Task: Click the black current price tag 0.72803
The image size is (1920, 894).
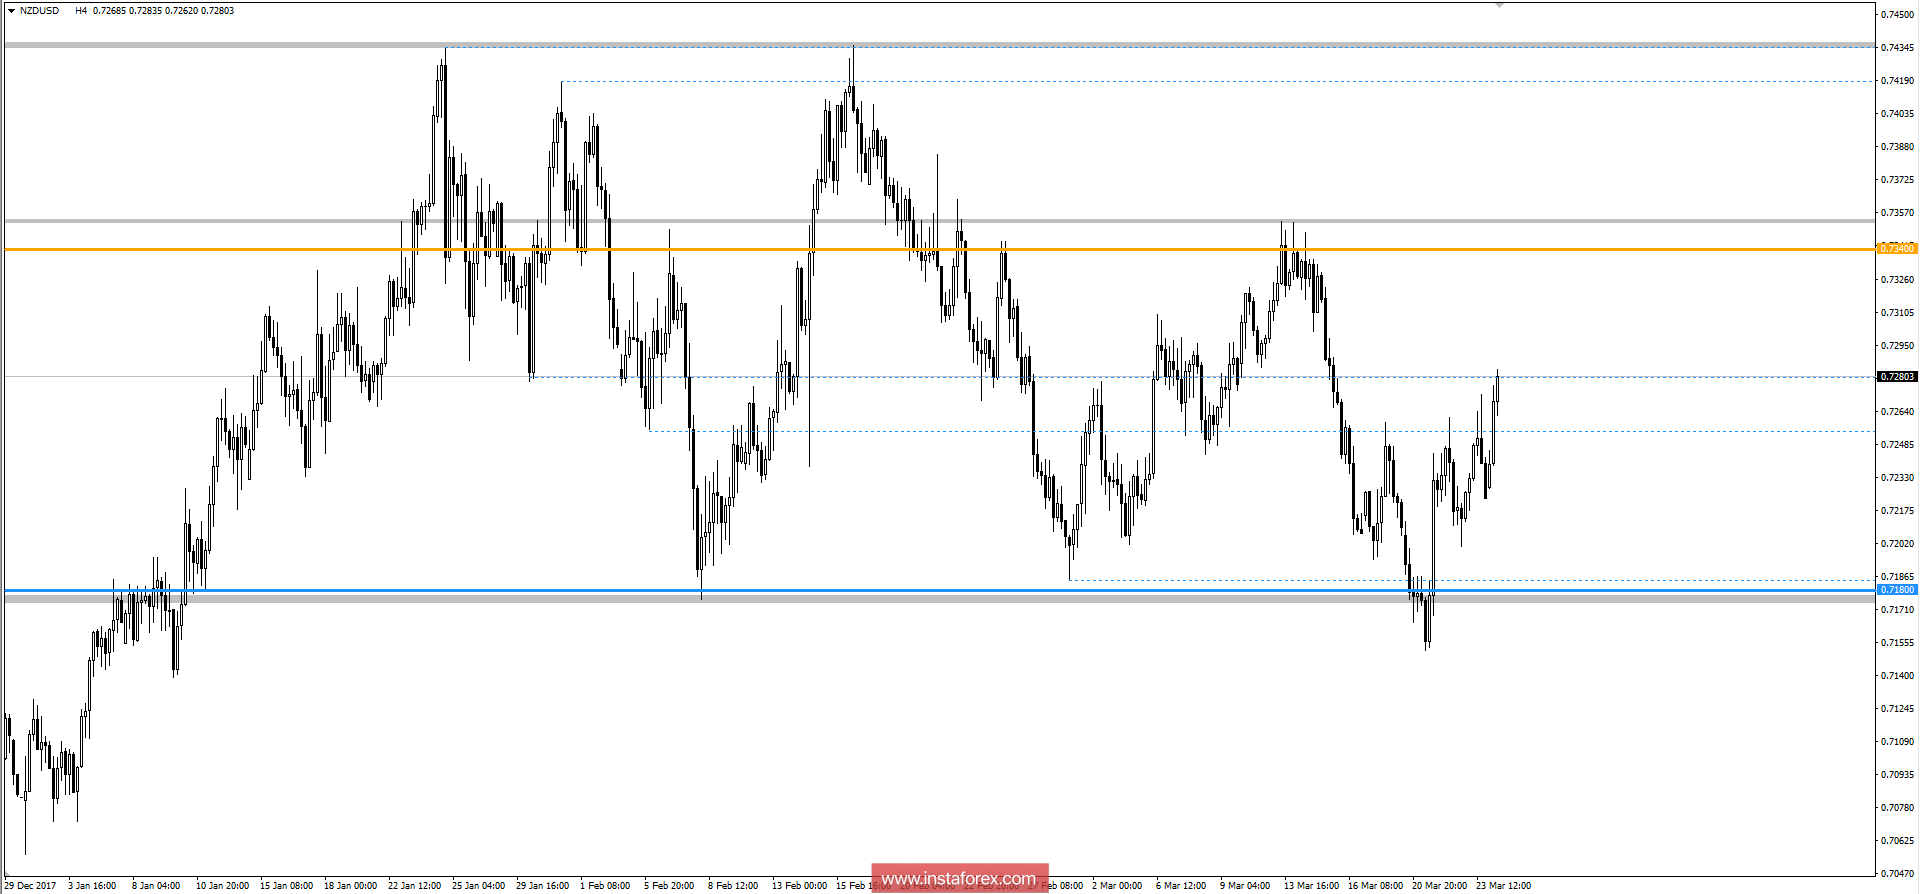Action: (x=1897, y=377)
